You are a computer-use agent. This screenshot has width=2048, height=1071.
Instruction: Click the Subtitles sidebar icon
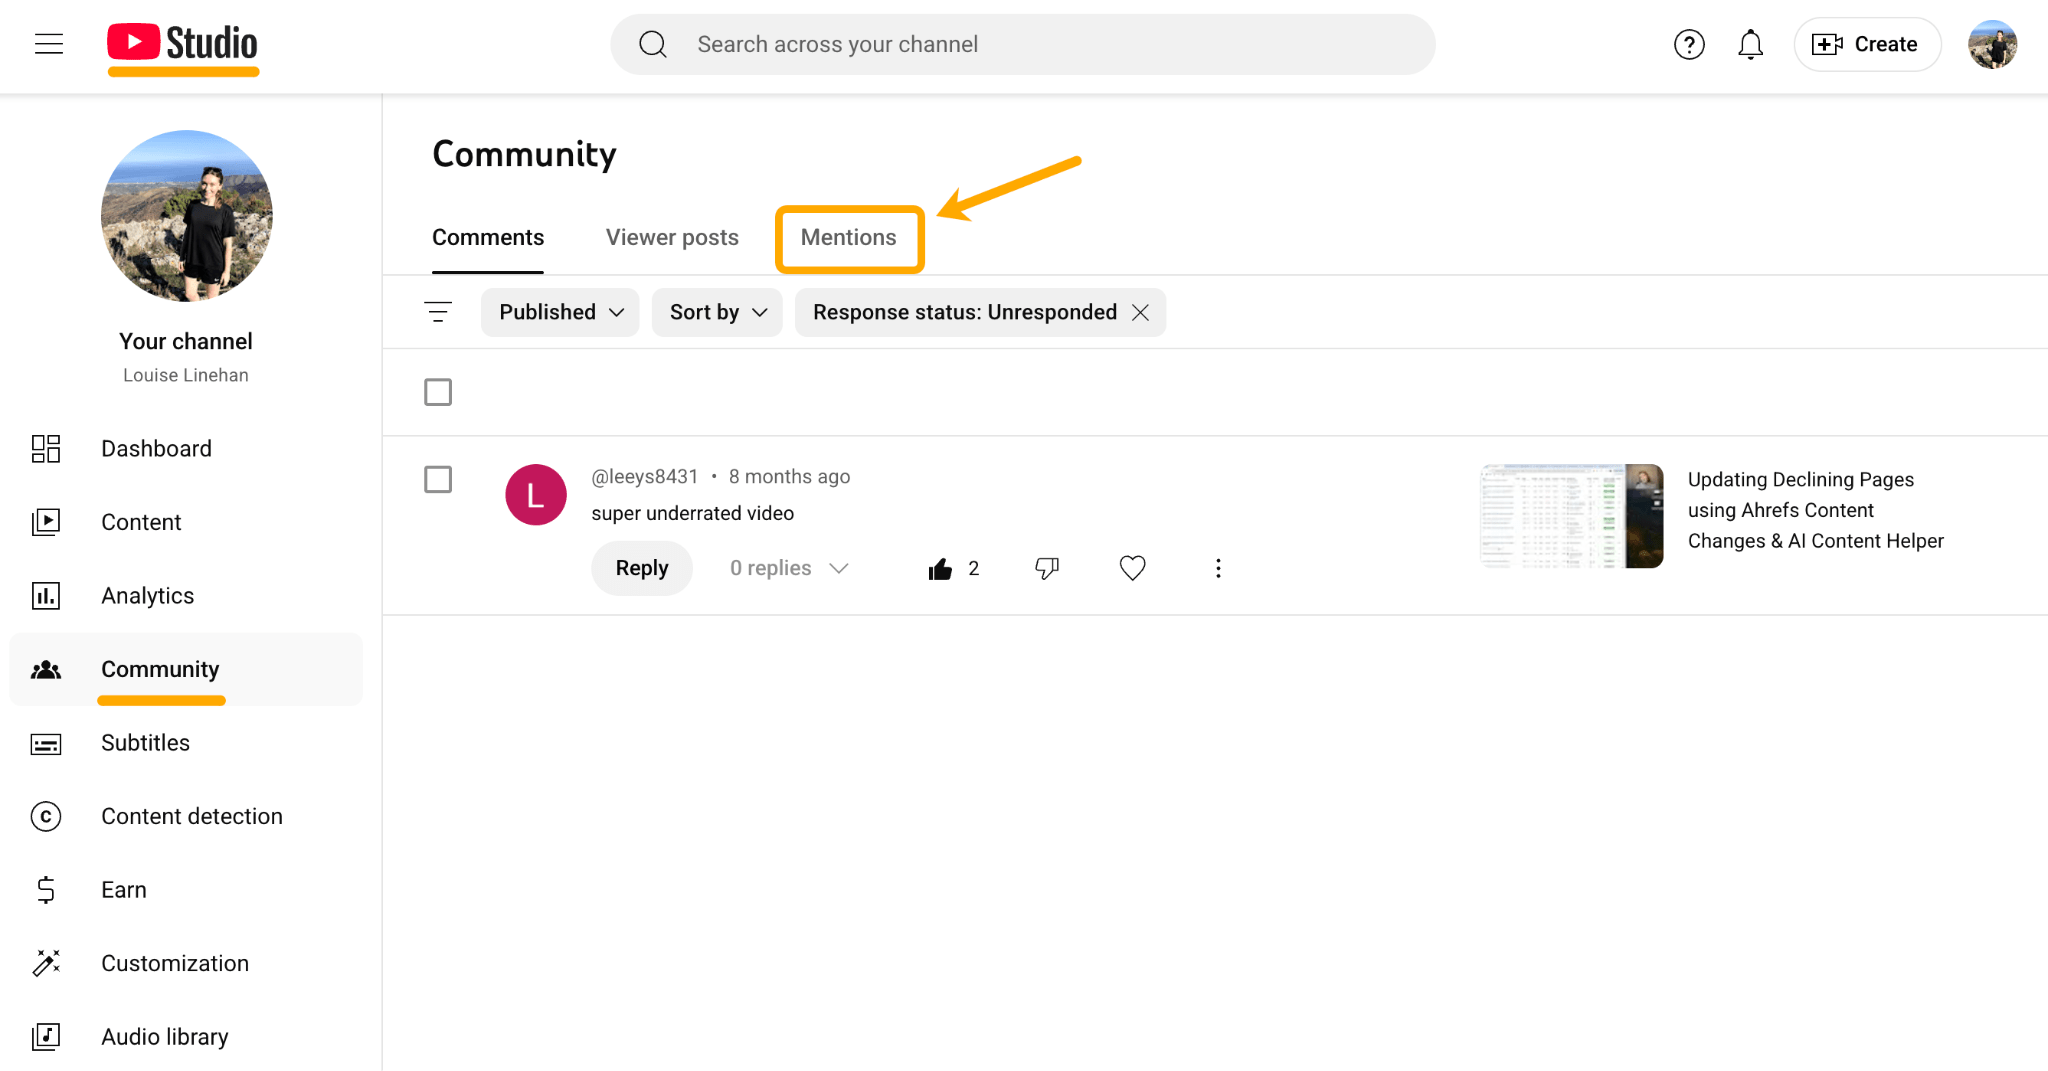click(45, 743)
